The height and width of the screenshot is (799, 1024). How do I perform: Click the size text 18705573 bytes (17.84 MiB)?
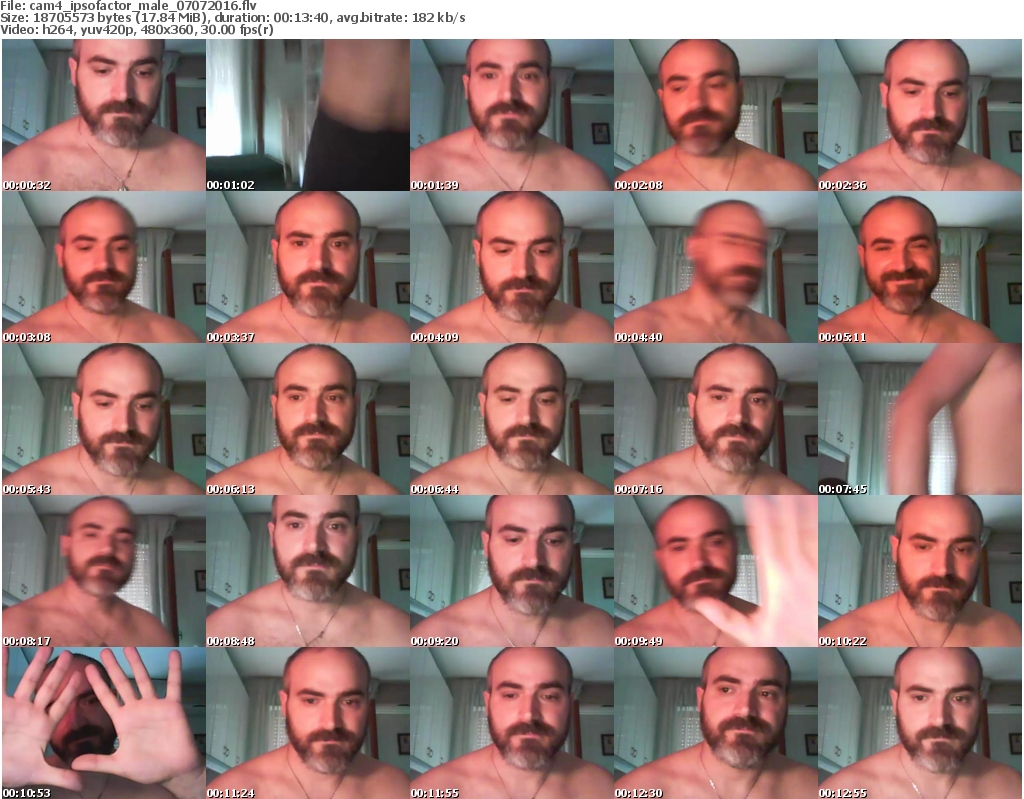point(119,18)
